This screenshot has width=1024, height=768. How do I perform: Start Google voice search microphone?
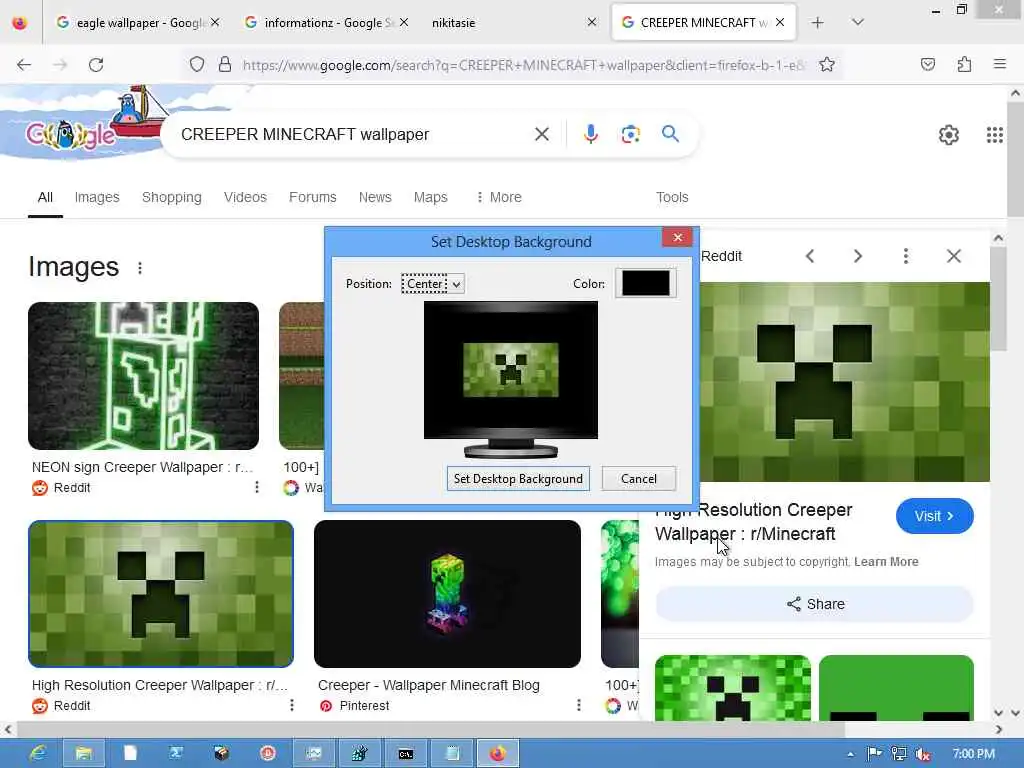[590, 135]
